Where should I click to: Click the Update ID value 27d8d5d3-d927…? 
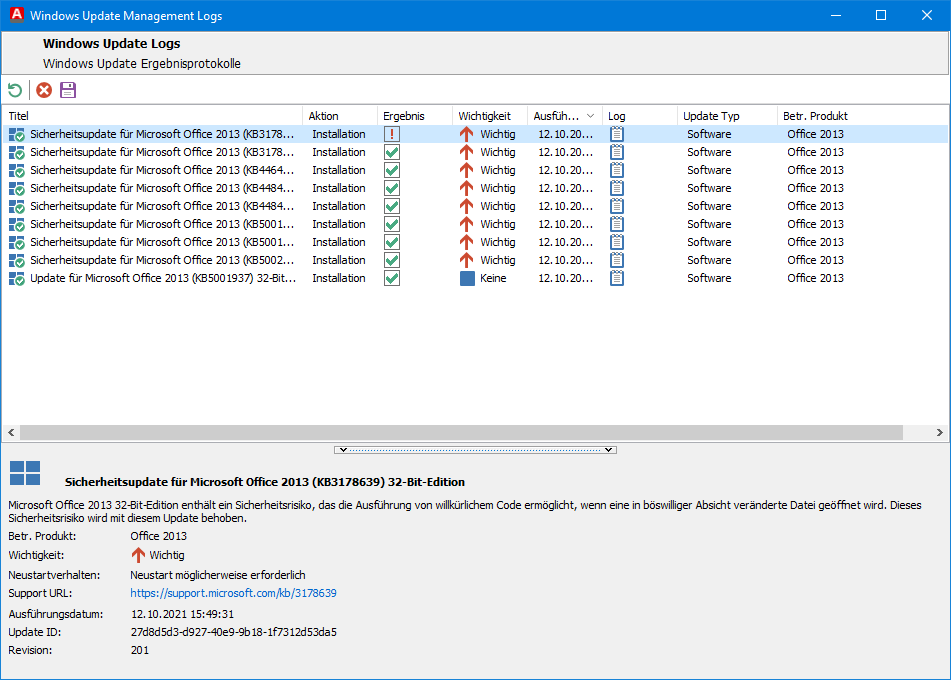coord(234,632)
